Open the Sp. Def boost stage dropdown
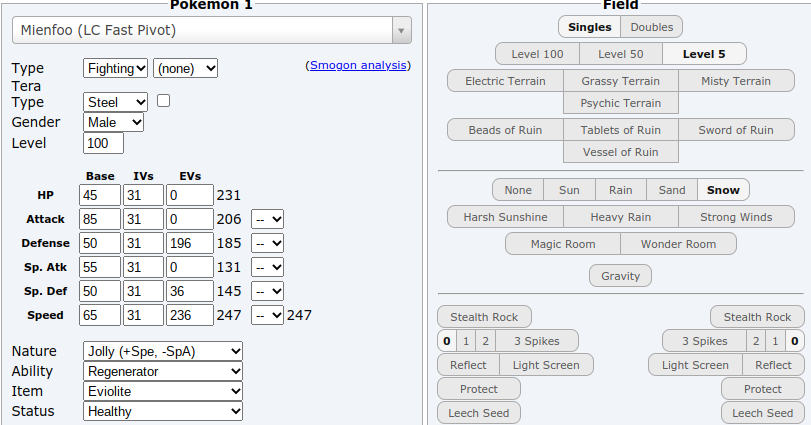Image resolution: width=811 pixels, height=425 pixels. 267,291
